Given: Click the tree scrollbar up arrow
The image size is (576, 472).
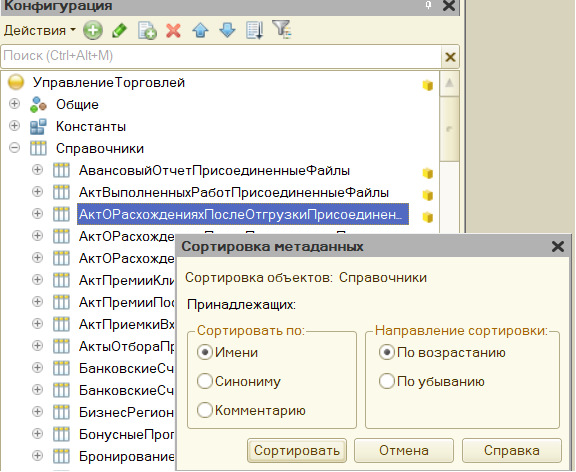Looking at the screenshot, I should [x=449, y=83].
